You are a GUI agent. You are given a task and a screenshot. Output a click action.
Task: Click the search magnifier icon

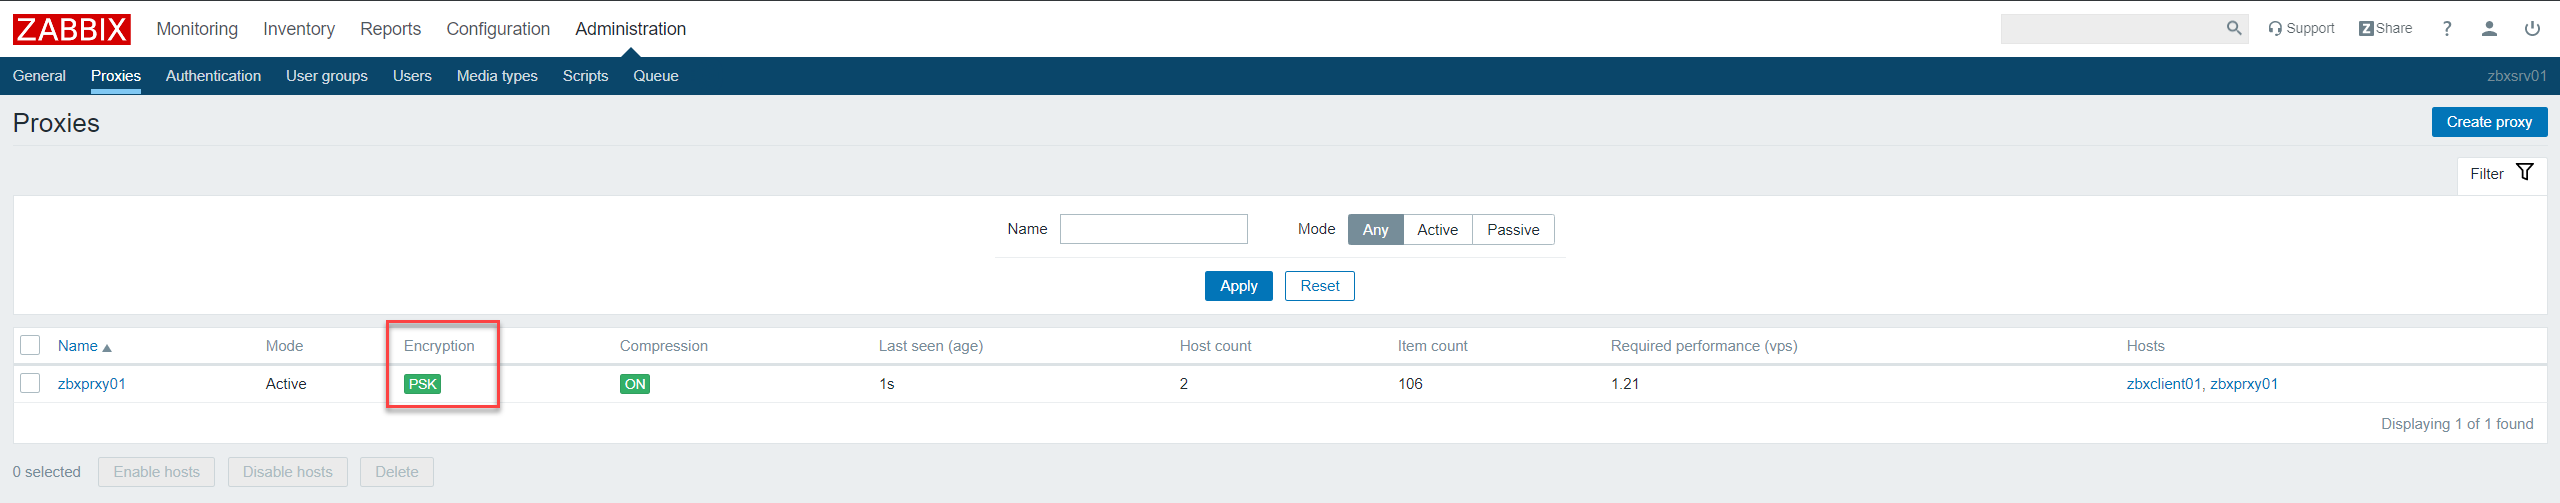[x=2233, y=29]
